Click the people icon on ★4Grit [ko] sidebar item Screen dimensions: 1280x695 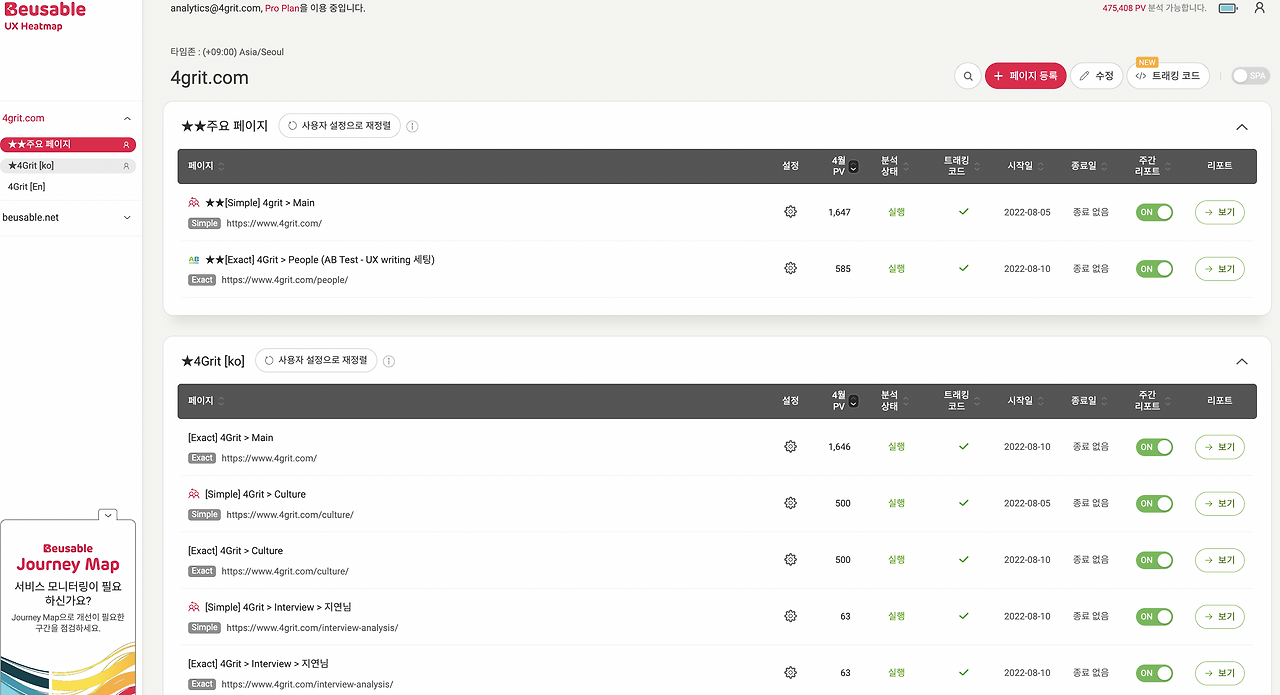[126, 166]
